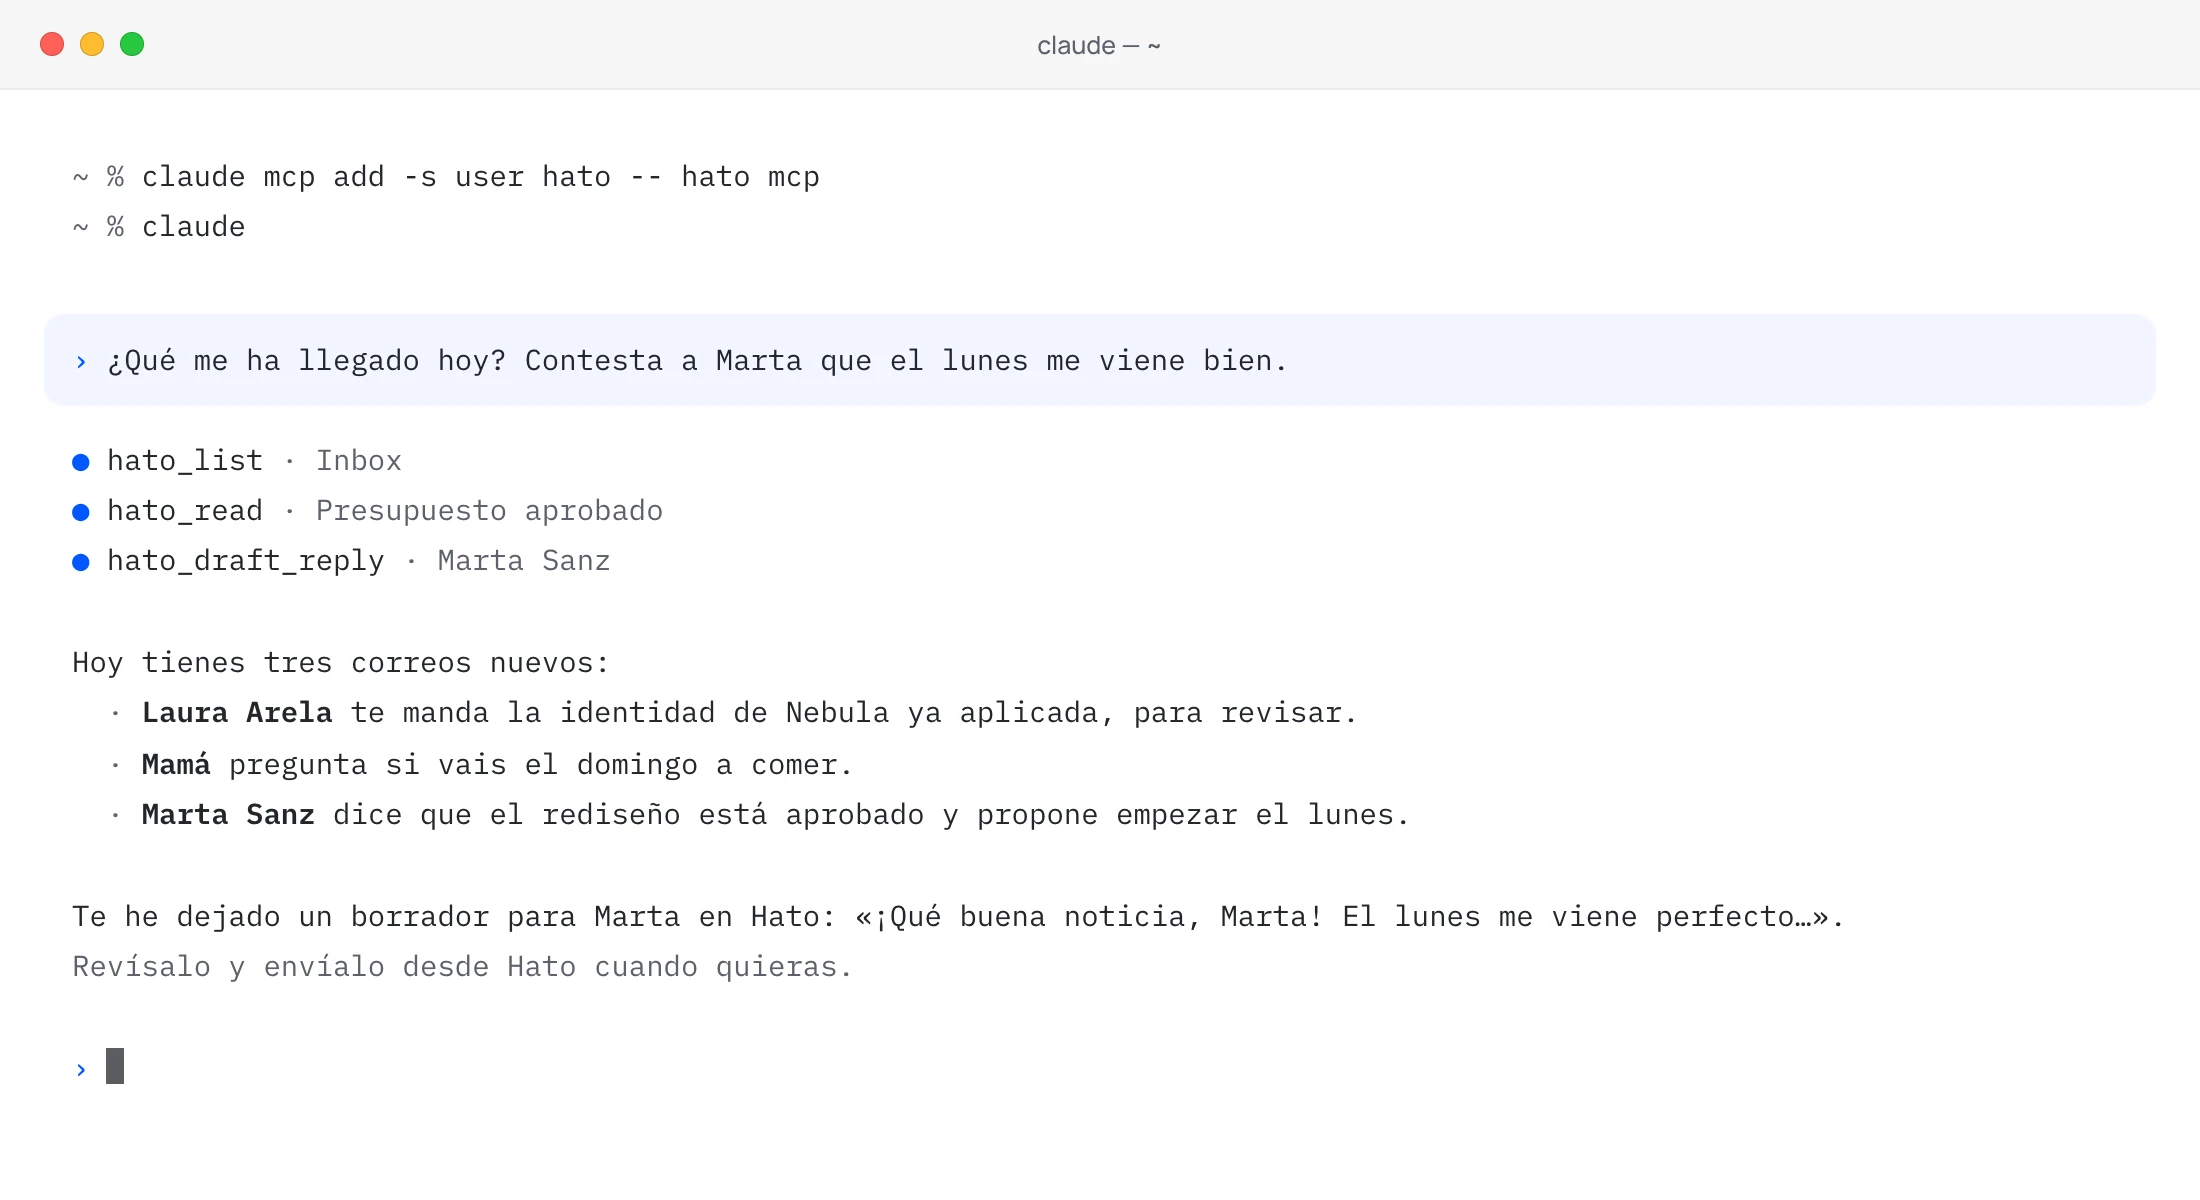Click the bold name "Mamá"

click(176, 765)
